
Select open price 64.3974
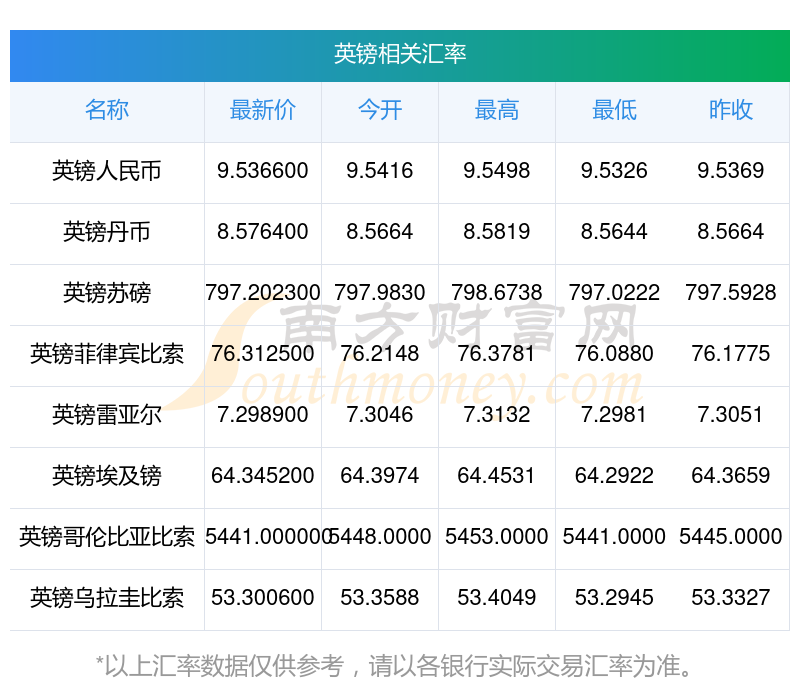[380, 476]
